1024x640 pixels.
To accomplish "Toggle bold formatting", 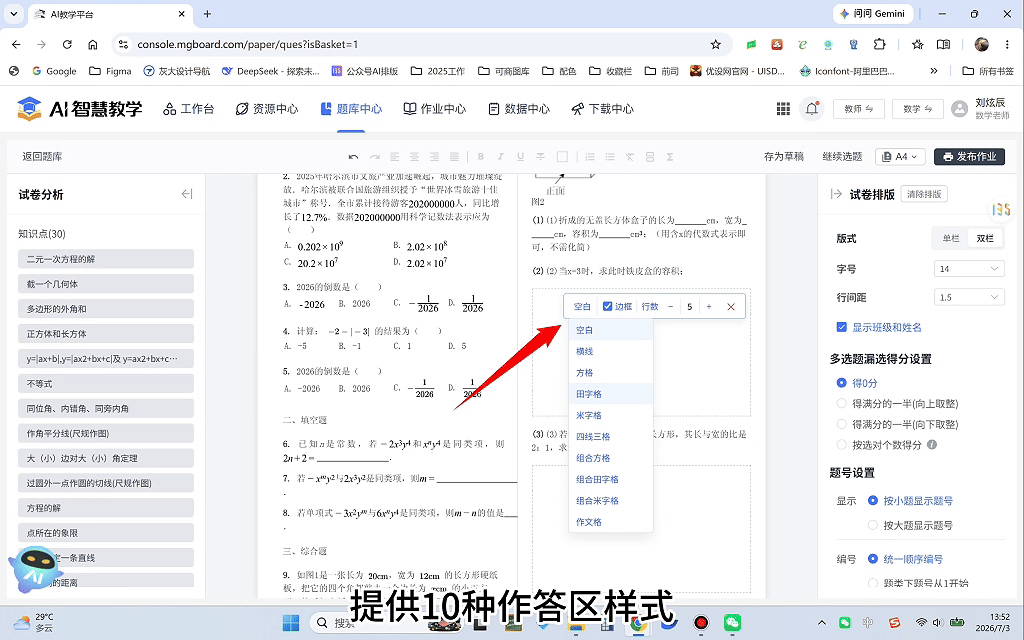I will pos(481,157).
